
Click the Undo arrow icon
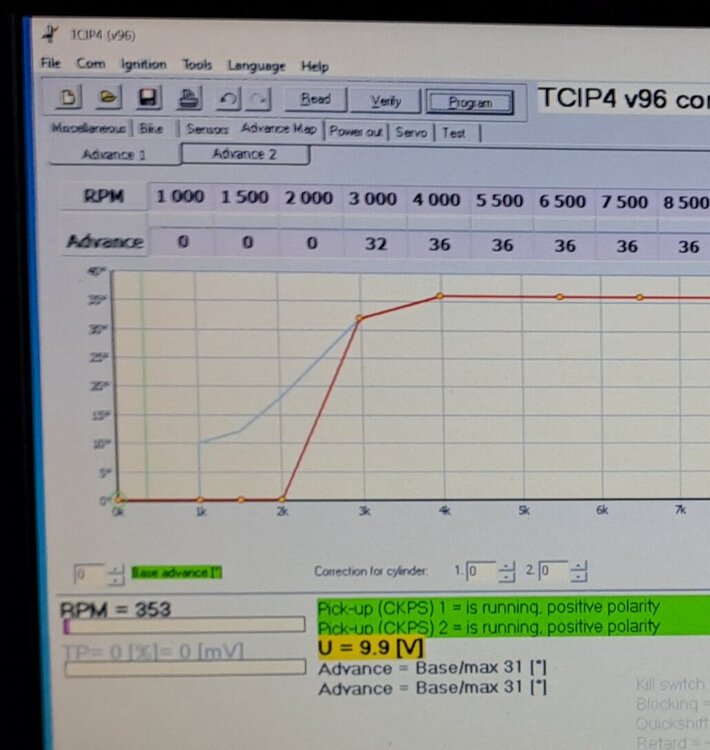[x=228, y=100]
